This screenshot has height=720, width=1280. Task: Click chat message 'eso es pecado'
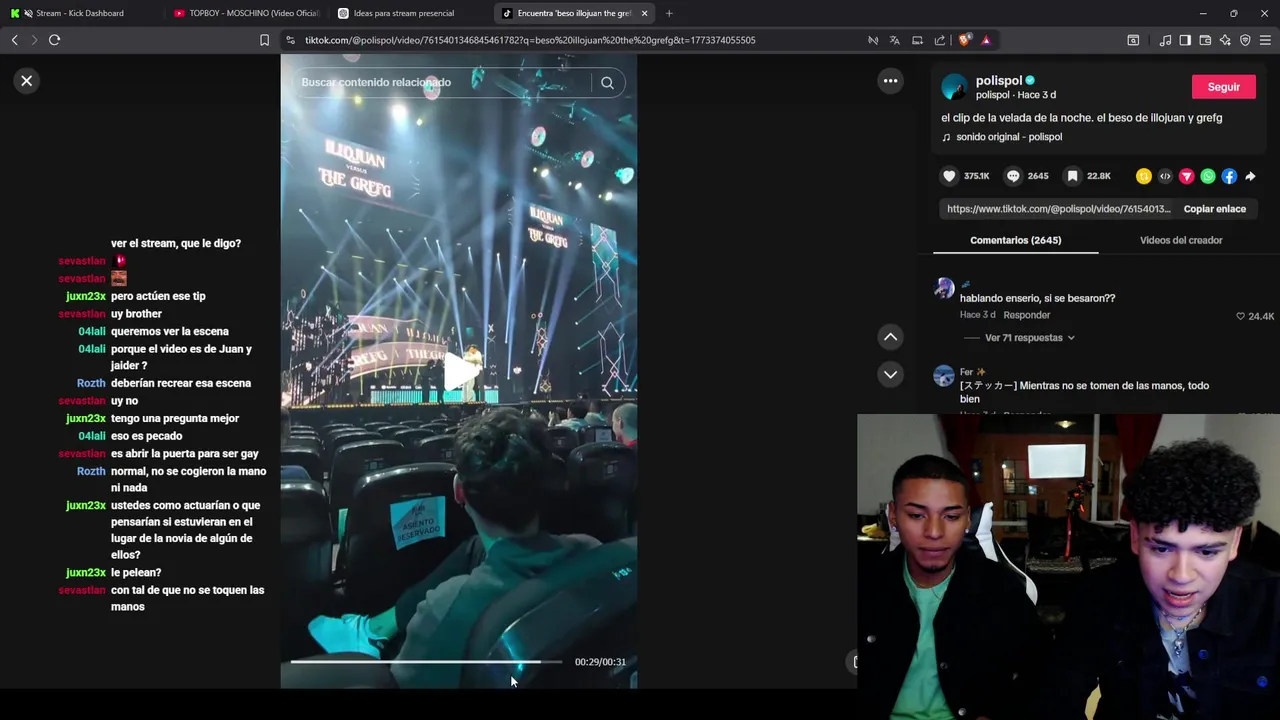[x=146, y=436]
